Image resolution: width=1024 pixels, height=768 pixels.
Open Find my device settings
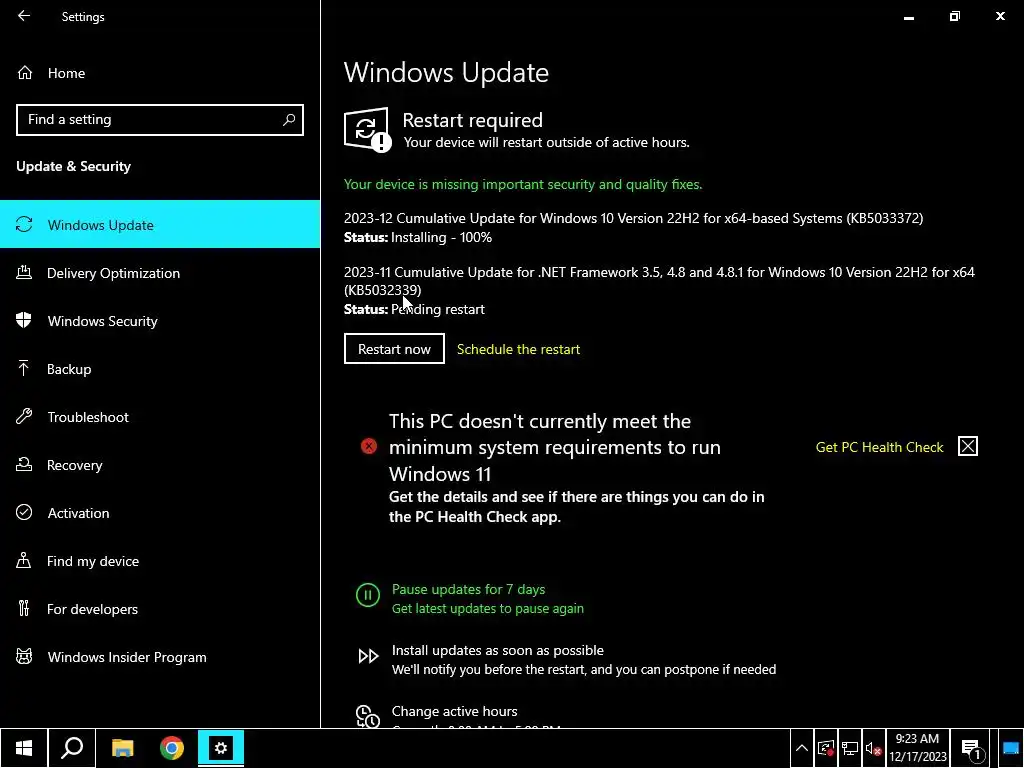coord(160,561)
